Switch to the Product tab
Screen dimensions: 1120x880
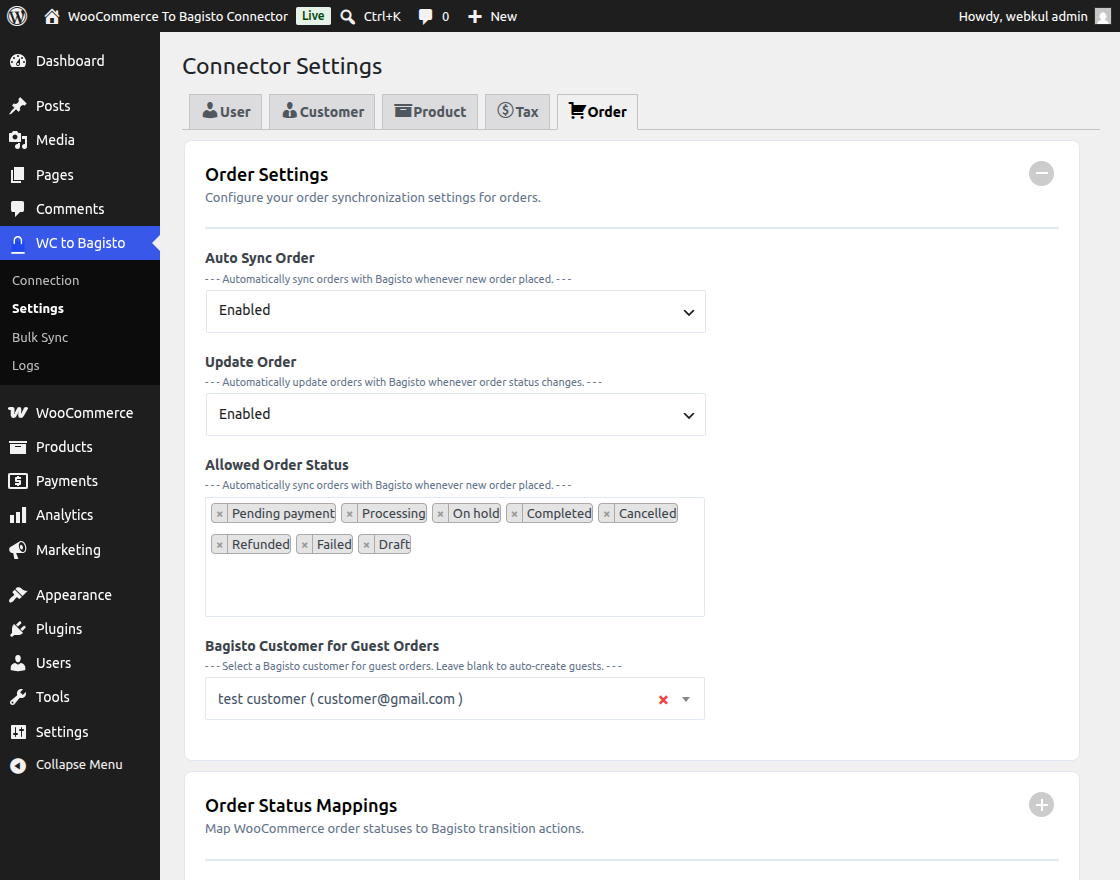[430, 111]
